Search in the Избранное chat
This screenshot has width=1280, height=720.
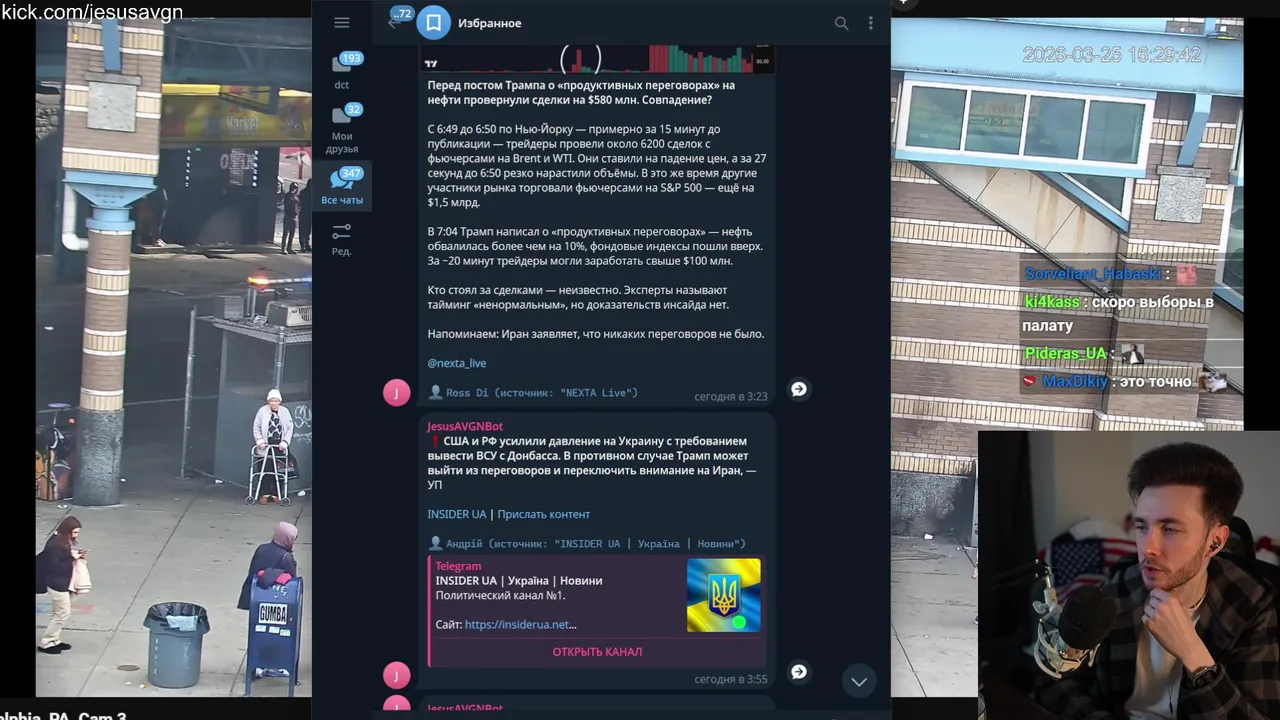pyautogui.click(x=841, y=23)
